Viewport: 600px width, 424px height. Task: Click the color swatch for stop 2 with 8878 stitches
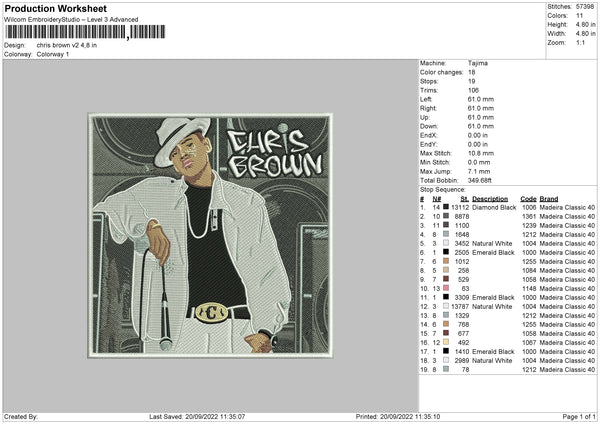446,216
